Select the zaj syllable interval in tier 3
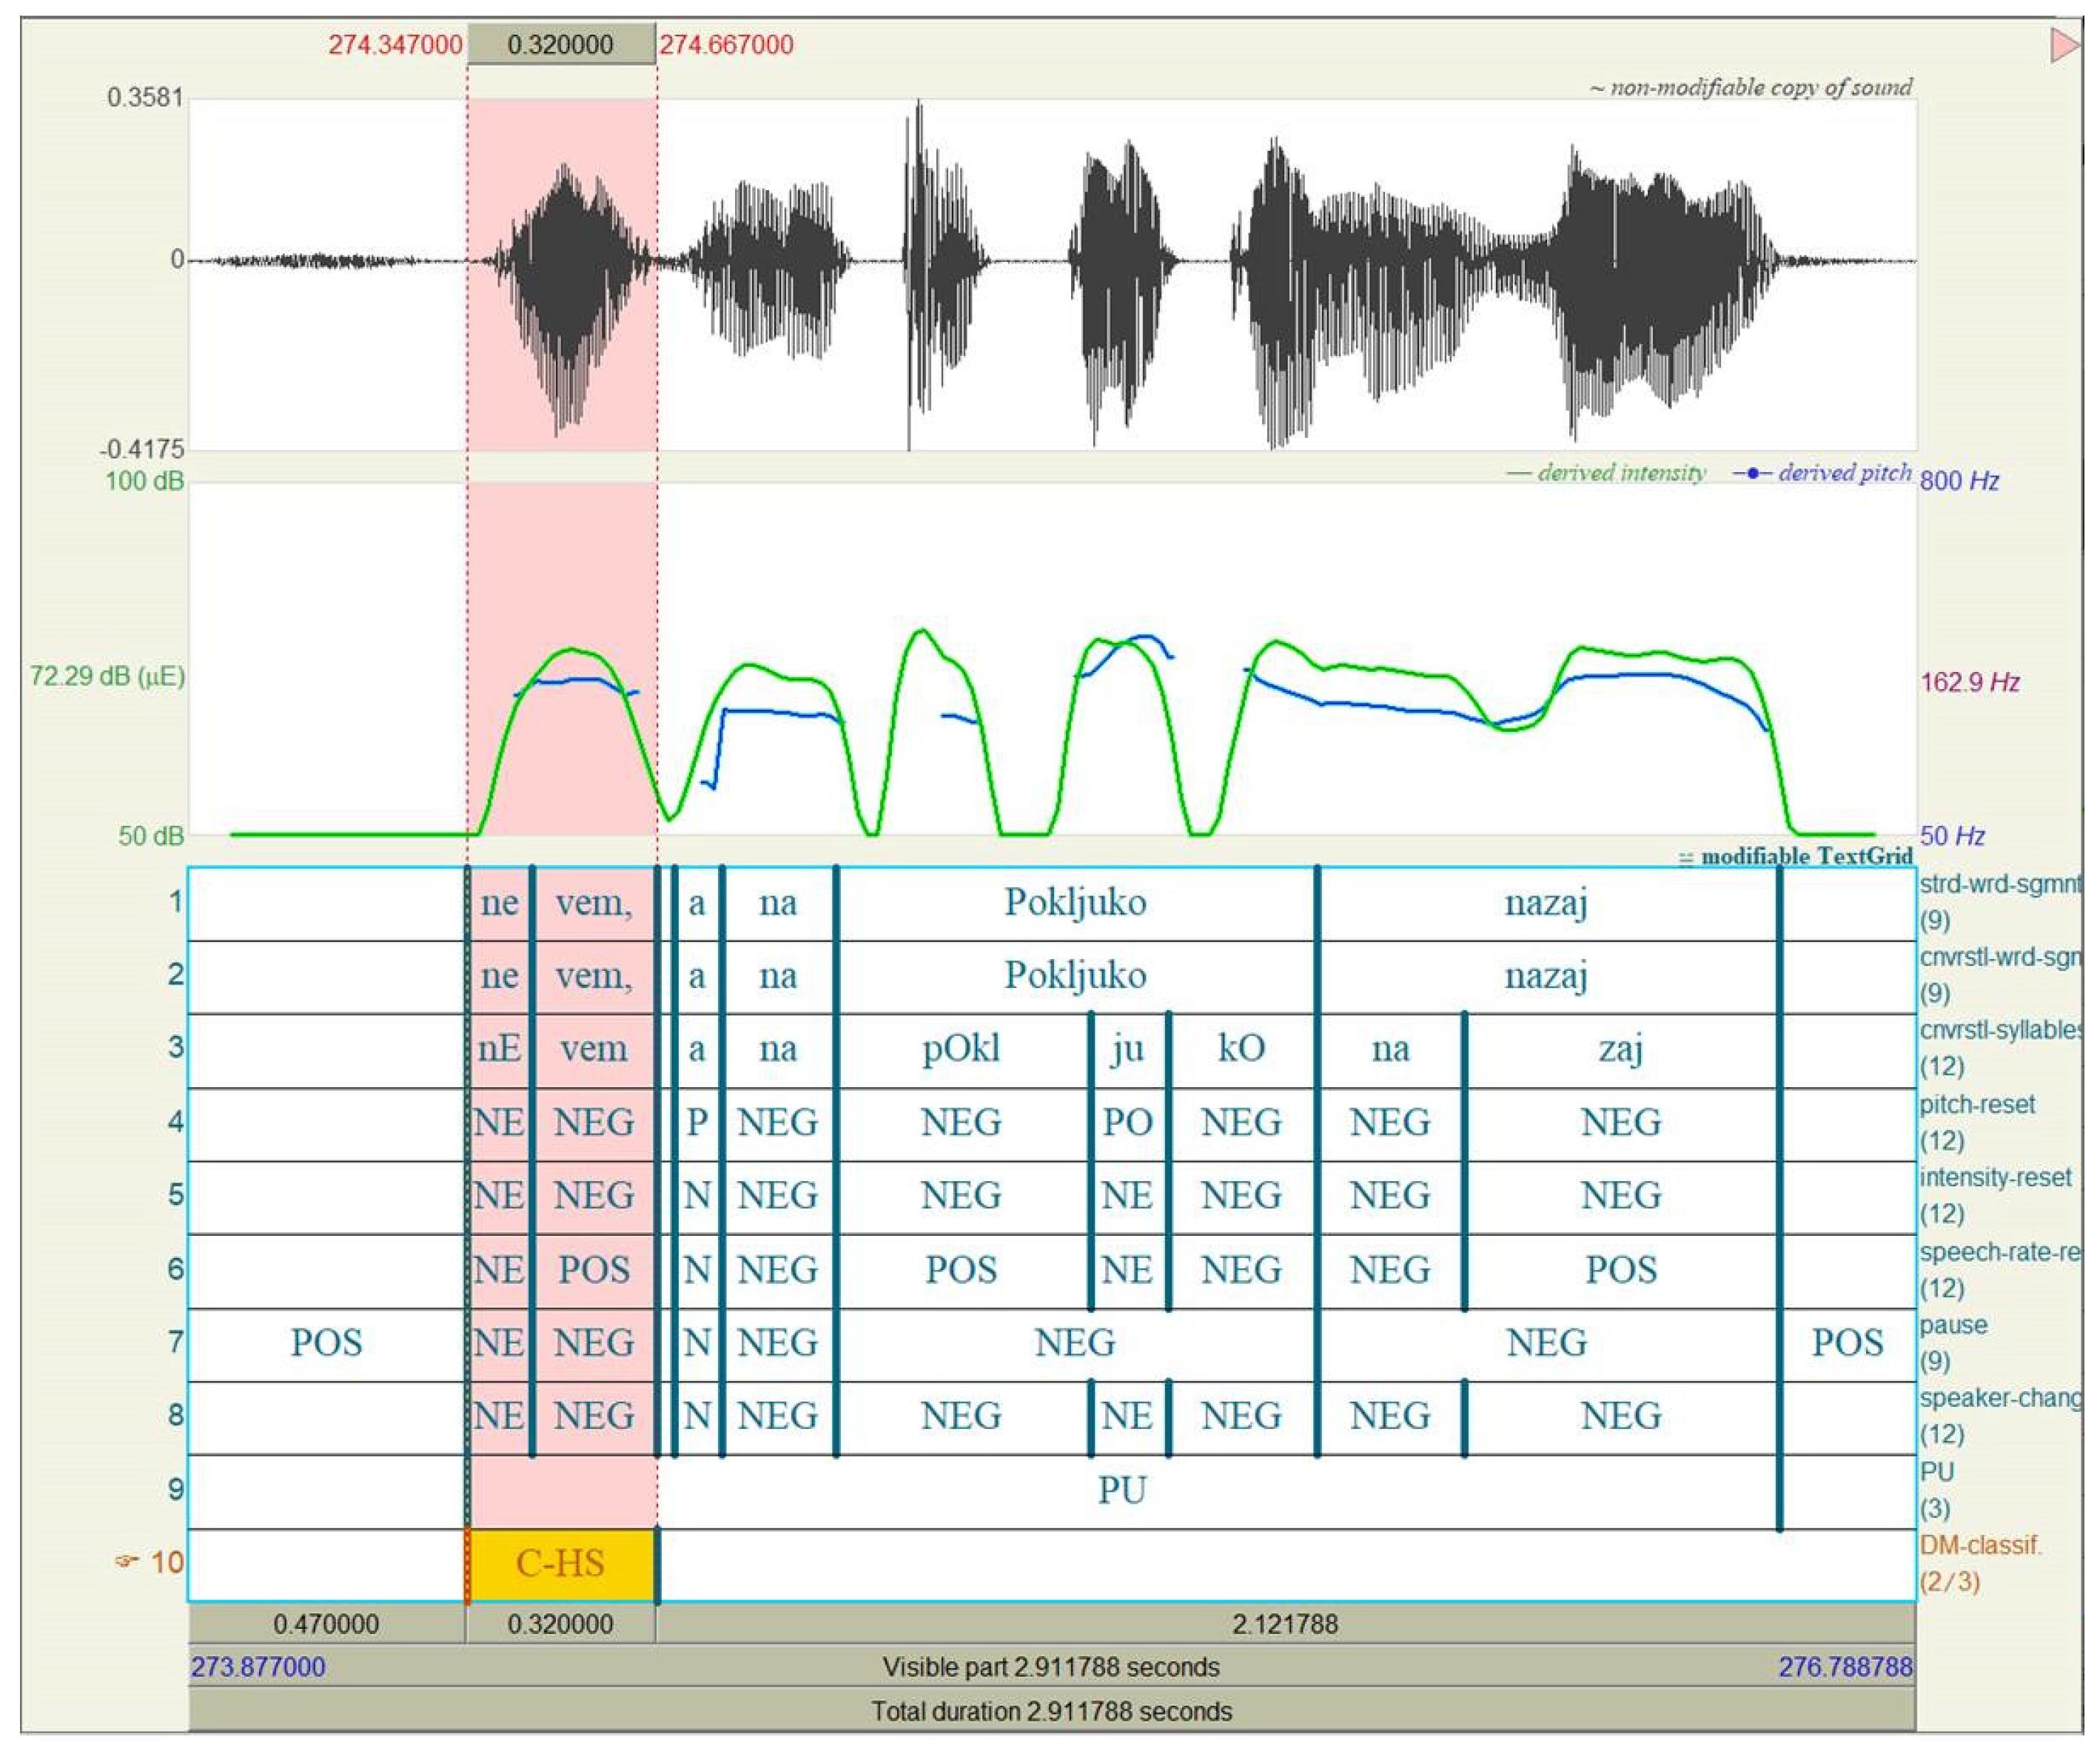The width and height of the screenshot is (2100, 1748). click(x=1620, y=1049)
